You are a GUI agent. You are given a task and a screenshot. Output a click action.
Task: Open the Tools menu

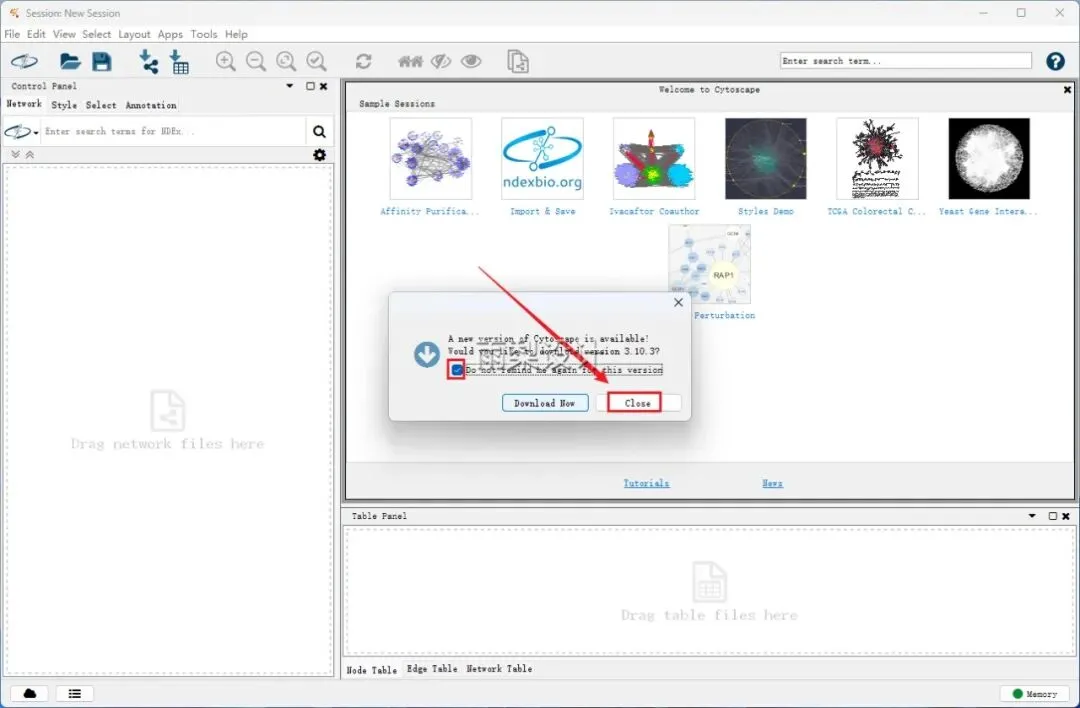pyautogui.click(x=204, y=34)
